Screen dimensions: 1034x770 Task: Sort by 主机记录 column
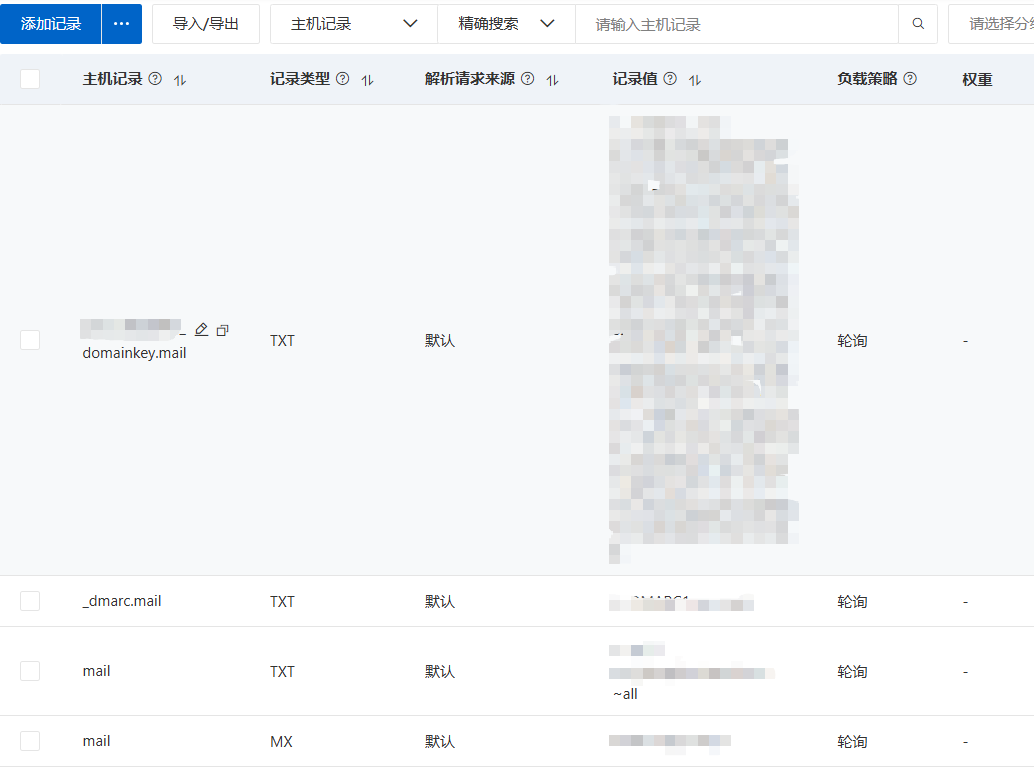tap(180, 80)
